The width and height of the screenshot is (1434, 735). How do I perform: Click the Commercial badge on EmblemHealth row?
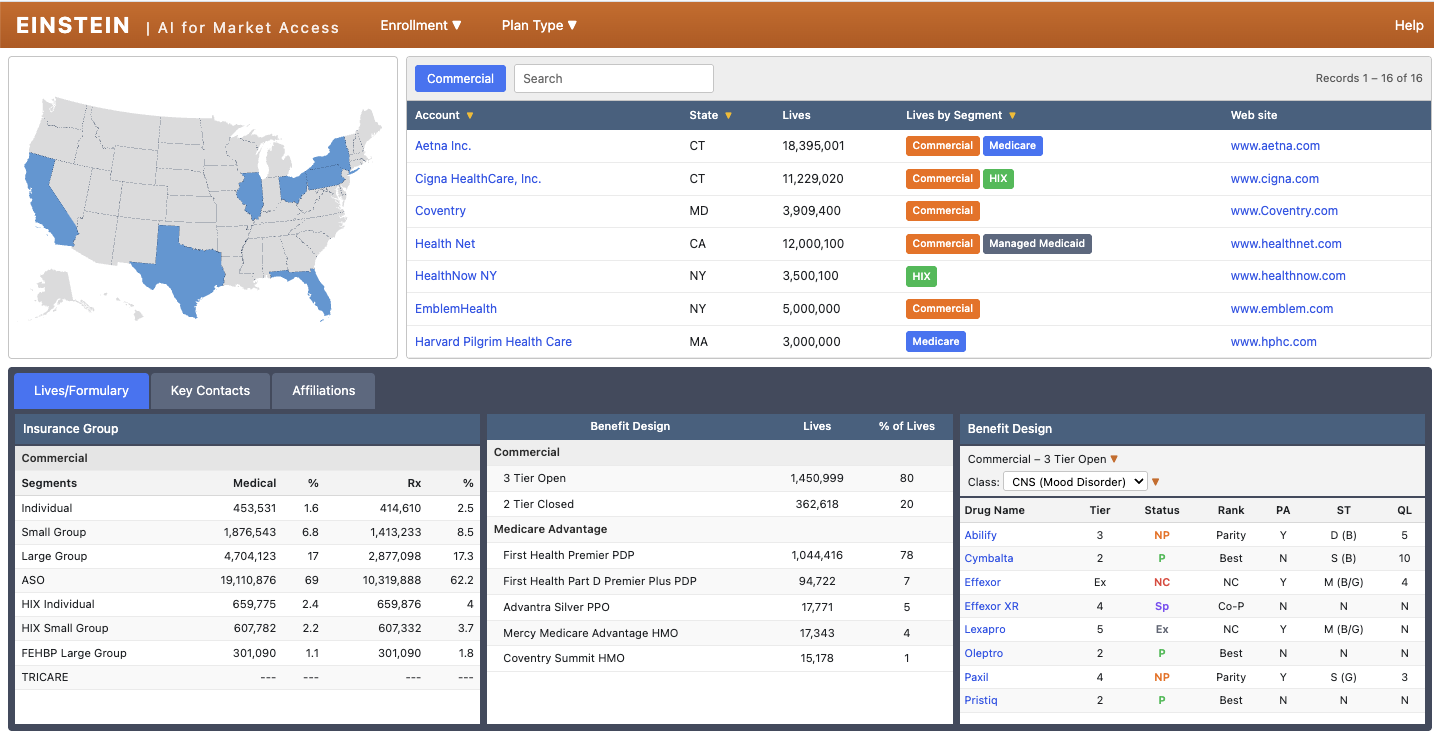click(942, 308)
